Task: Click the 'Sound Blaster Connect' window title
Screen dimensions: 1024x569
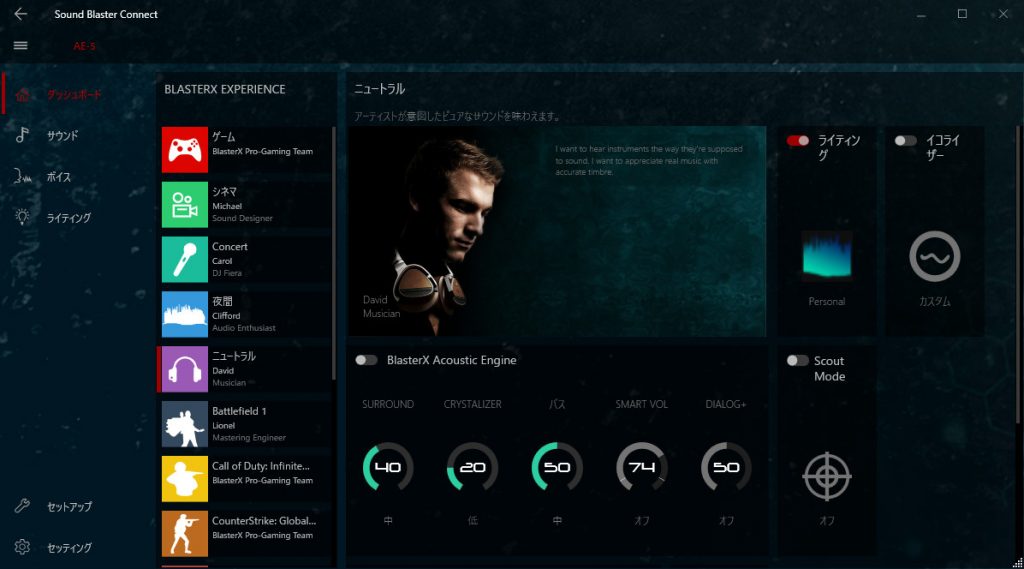Action: tap(106, 14)
